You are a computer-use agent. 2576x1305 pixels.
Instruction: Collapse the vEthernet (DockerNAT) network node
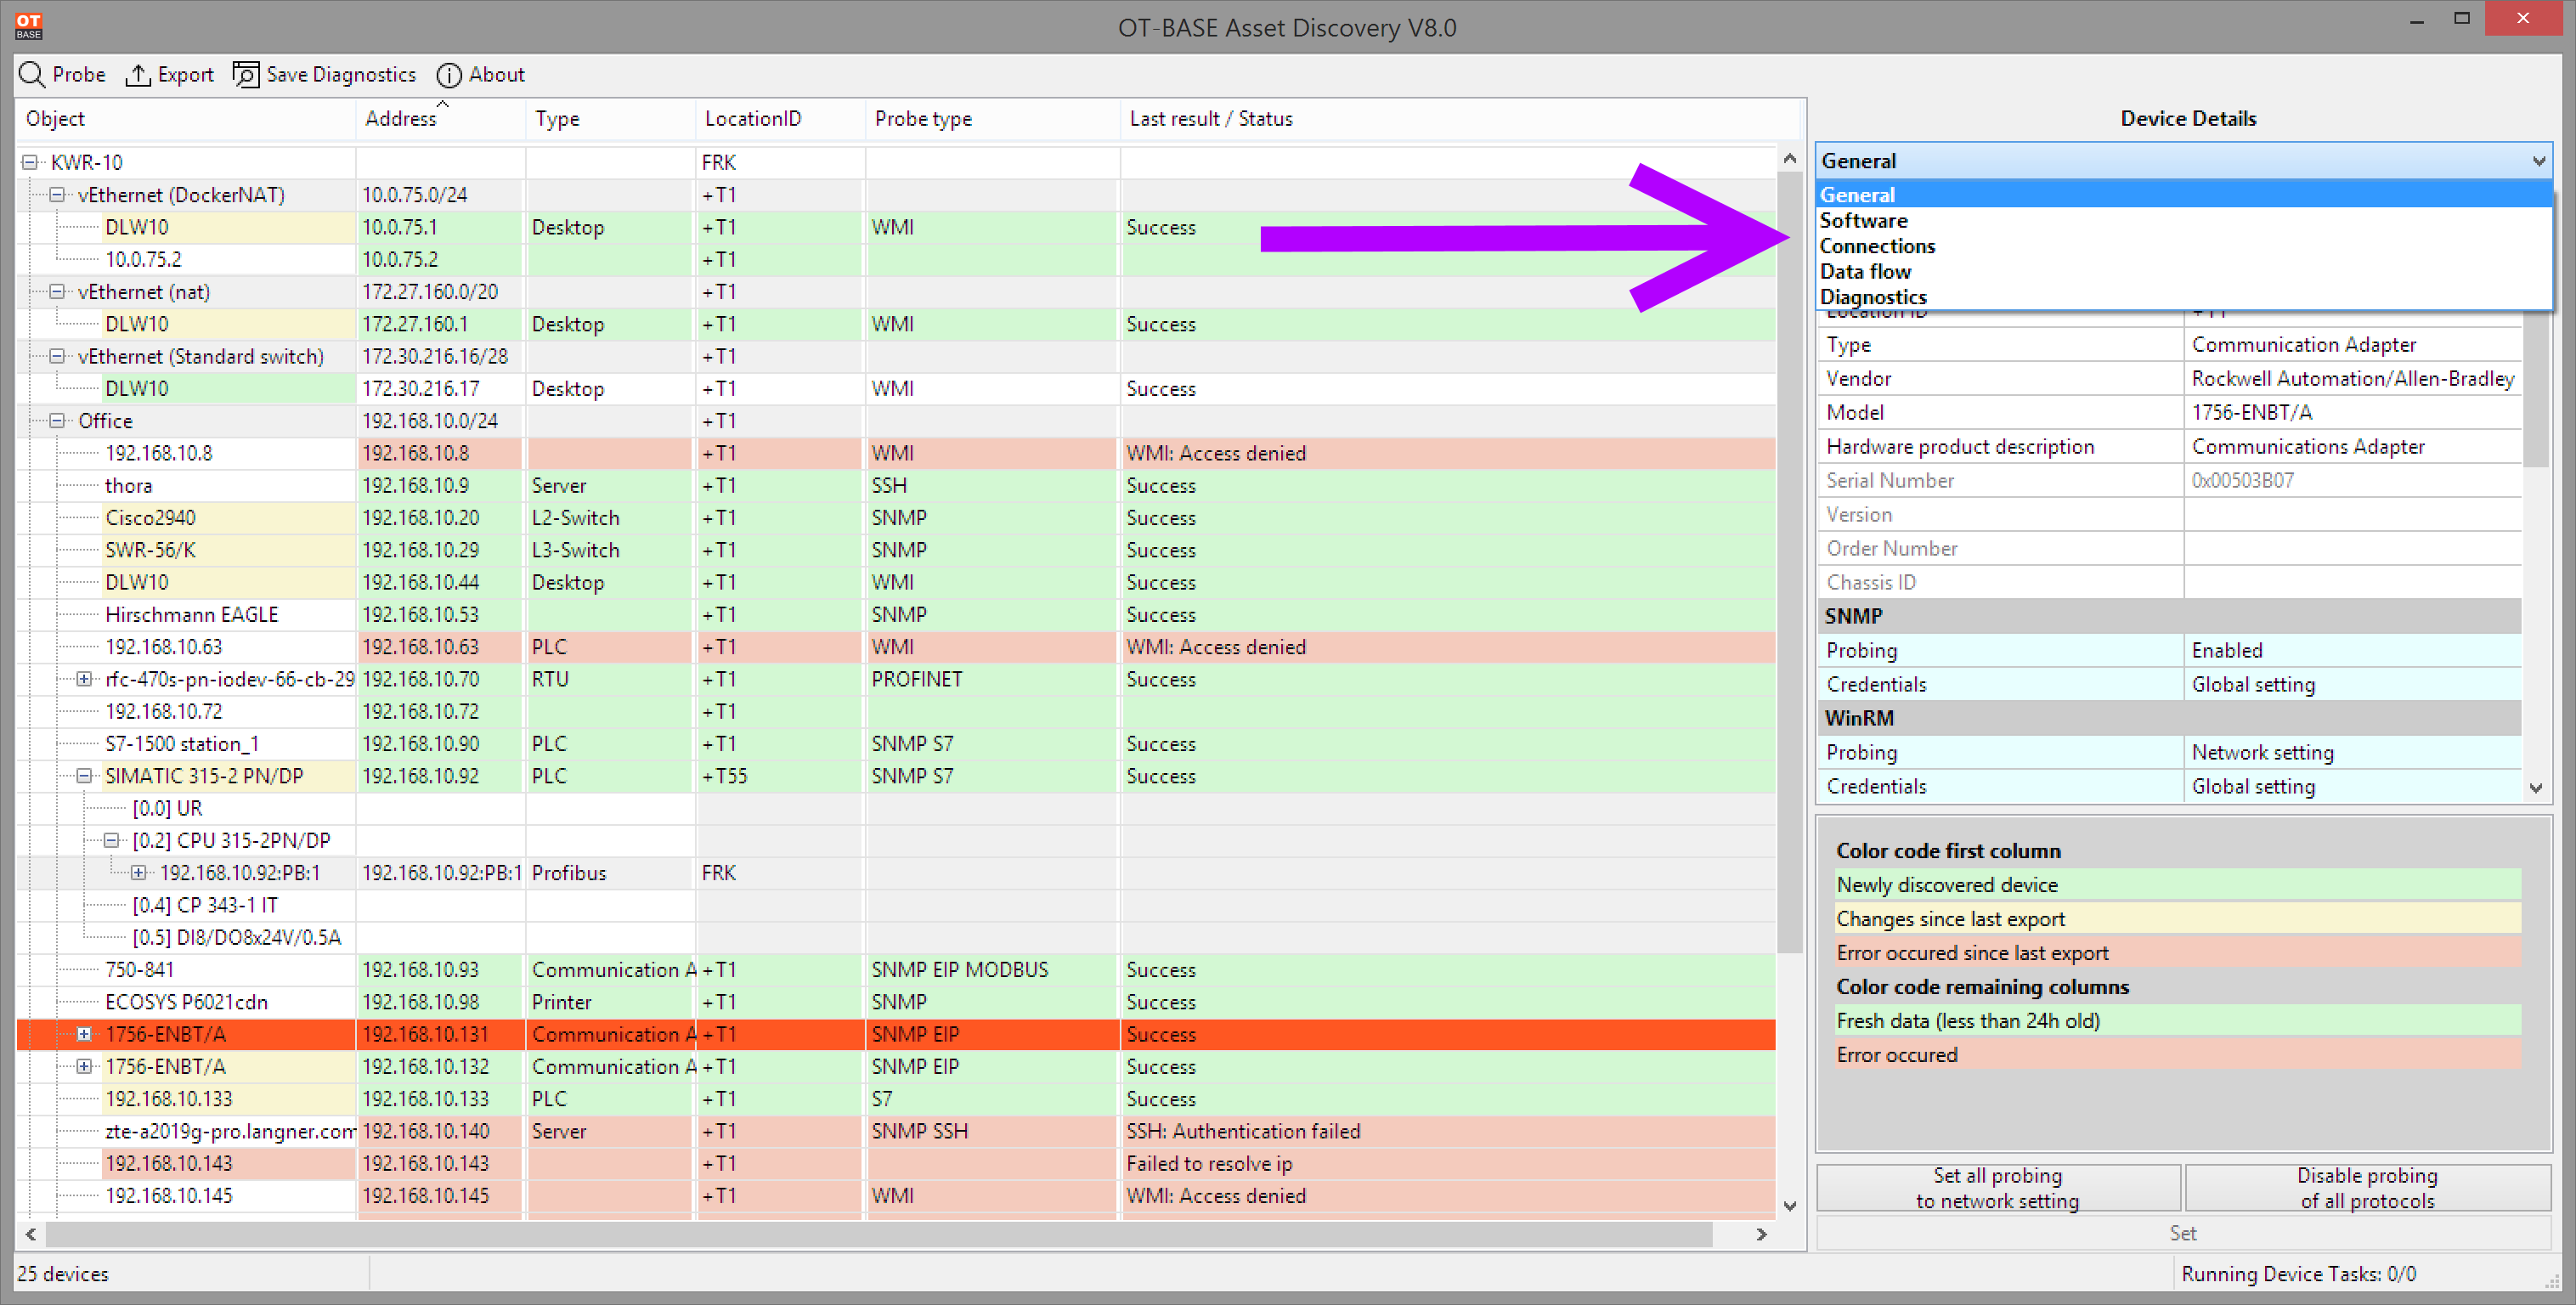[x=57, y=195]
